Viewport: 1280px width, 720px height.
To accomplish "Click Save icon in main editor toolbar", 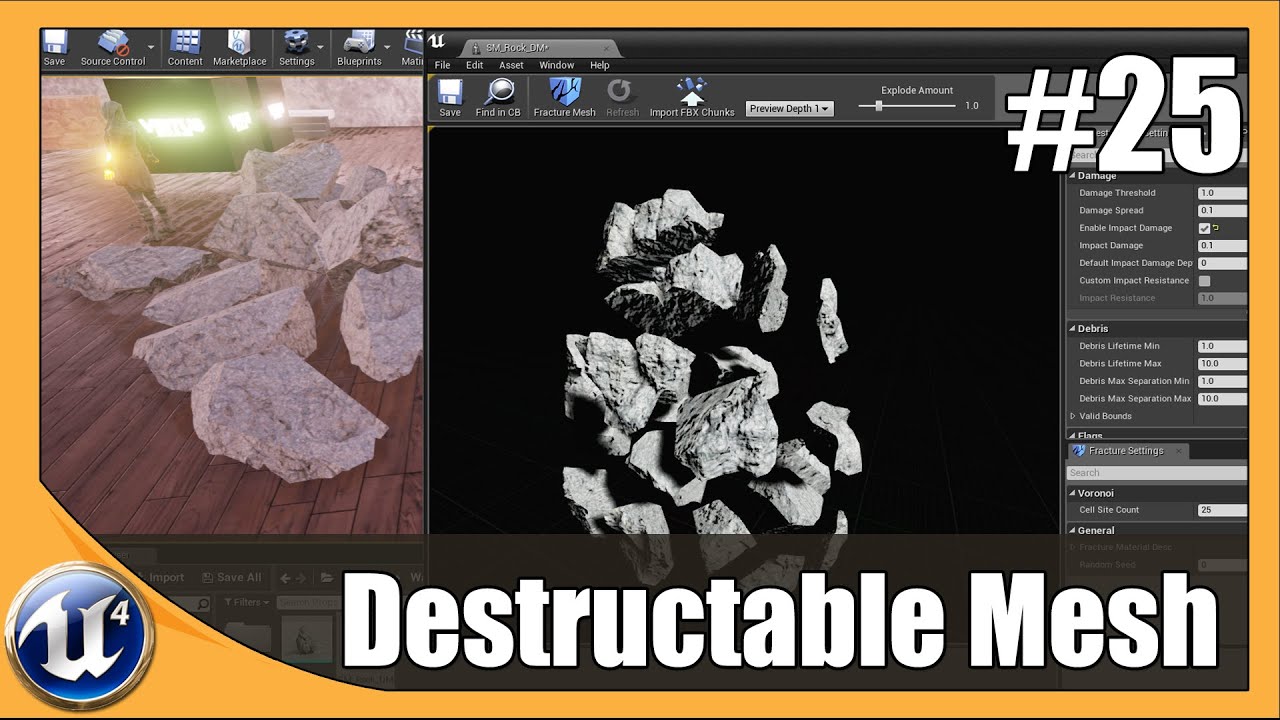I will click(x=54, y=47).
